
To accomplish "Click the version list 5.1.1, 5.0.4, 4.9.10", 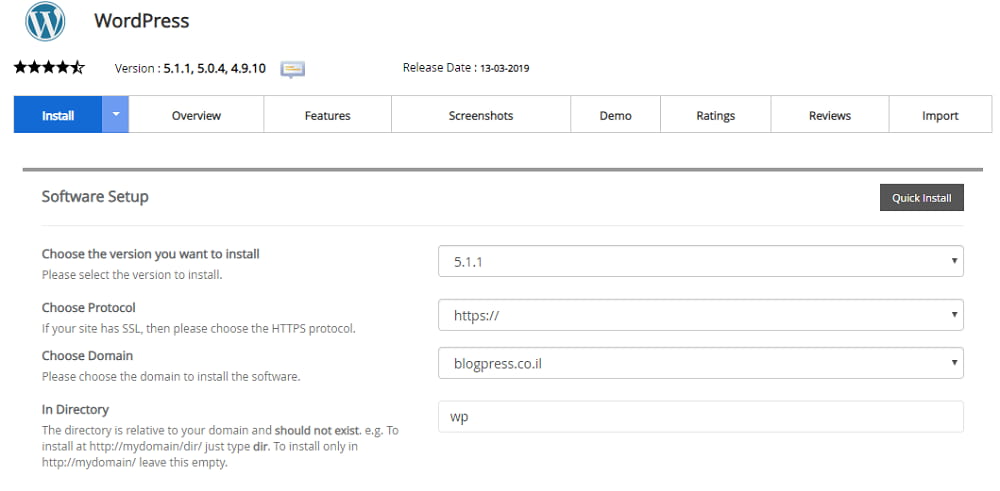I will tap(214, 68).
